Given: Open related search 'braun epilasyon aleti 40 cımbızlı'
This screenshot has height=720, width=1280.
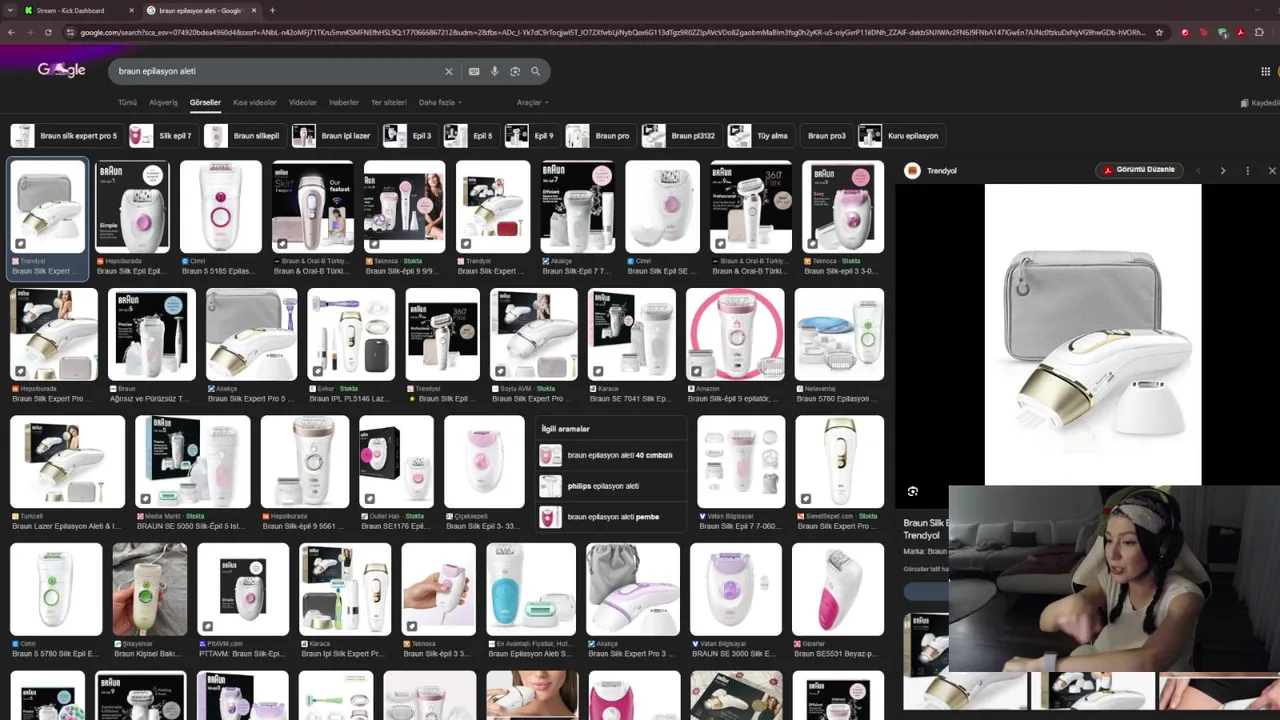Looking at the screenshot, I should 610,455.
